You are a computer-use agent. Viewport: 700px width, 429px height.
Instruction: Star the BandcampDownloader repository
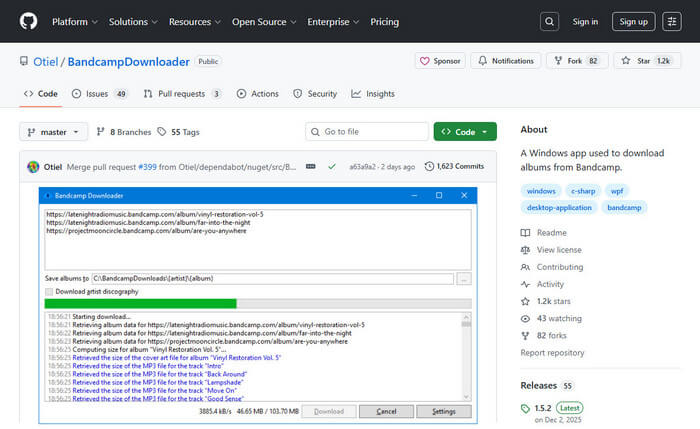646,61
